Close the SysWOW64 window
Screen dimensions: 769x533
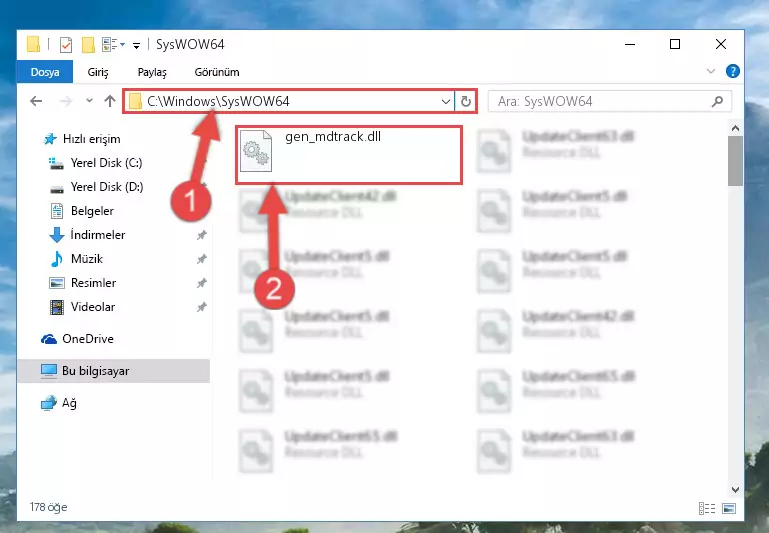(720, 45)
